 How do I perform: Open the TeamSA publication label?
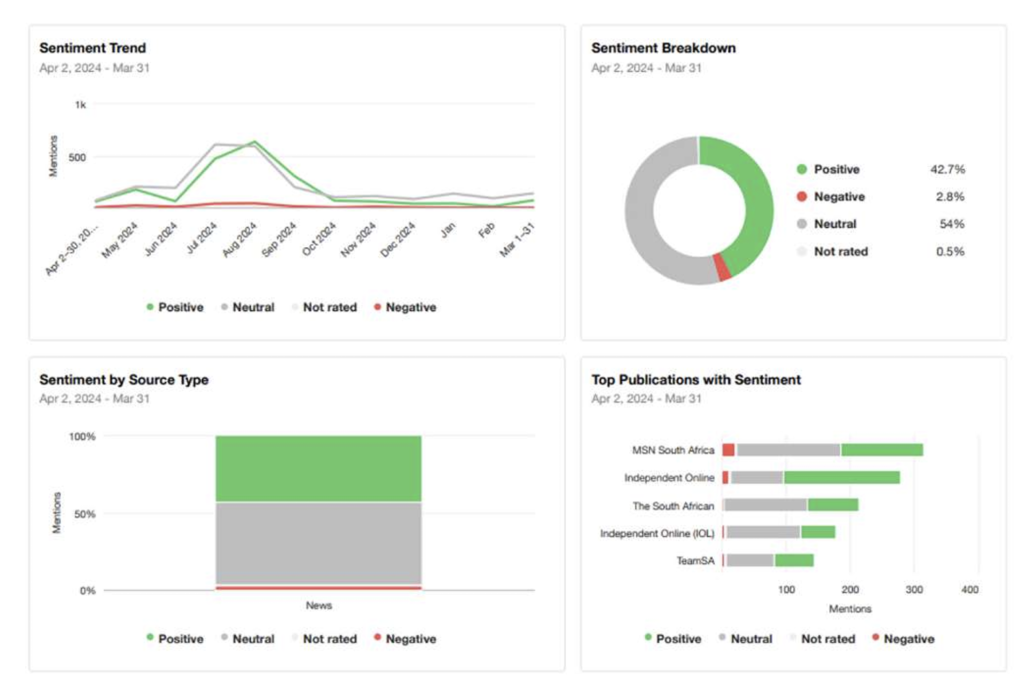coord(695,561)
